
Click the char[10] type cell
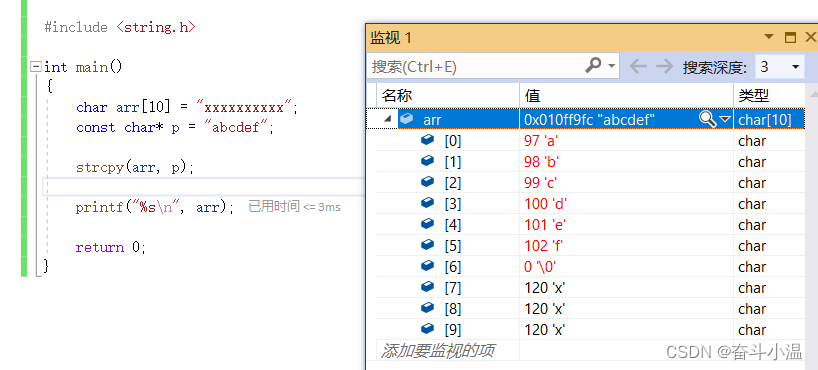click(x=765, y=120)
